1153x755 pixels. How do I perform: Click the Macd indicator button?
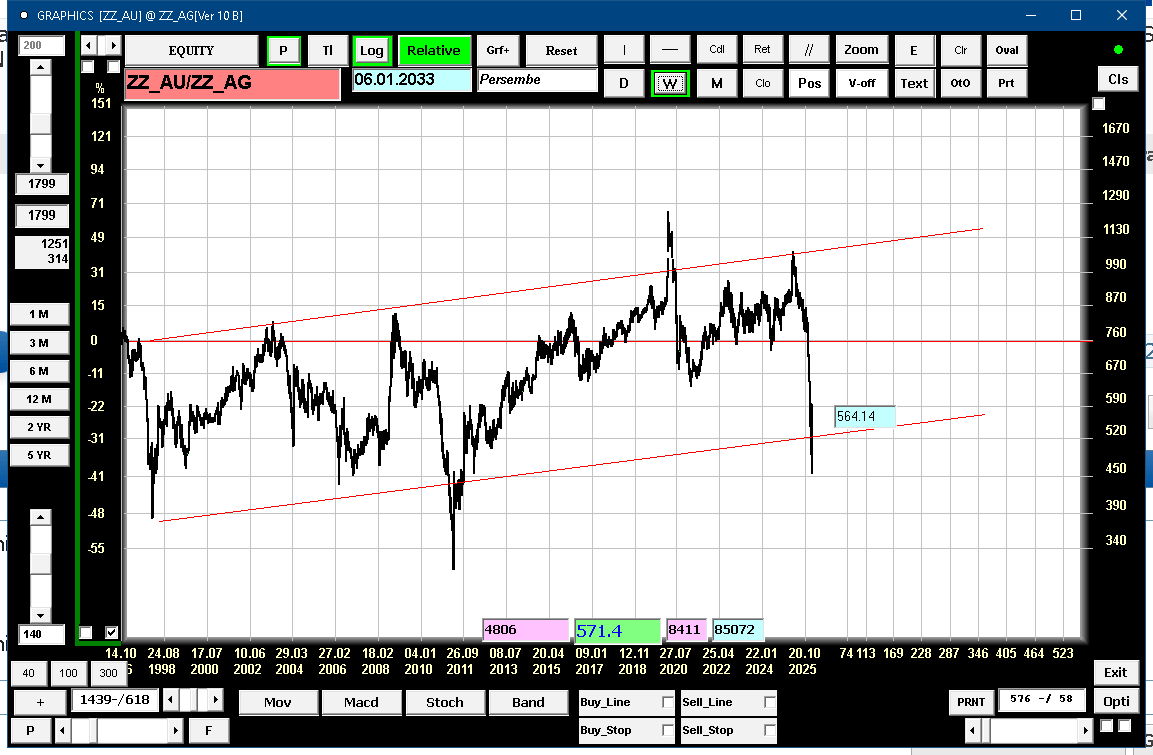click(361, 702)
